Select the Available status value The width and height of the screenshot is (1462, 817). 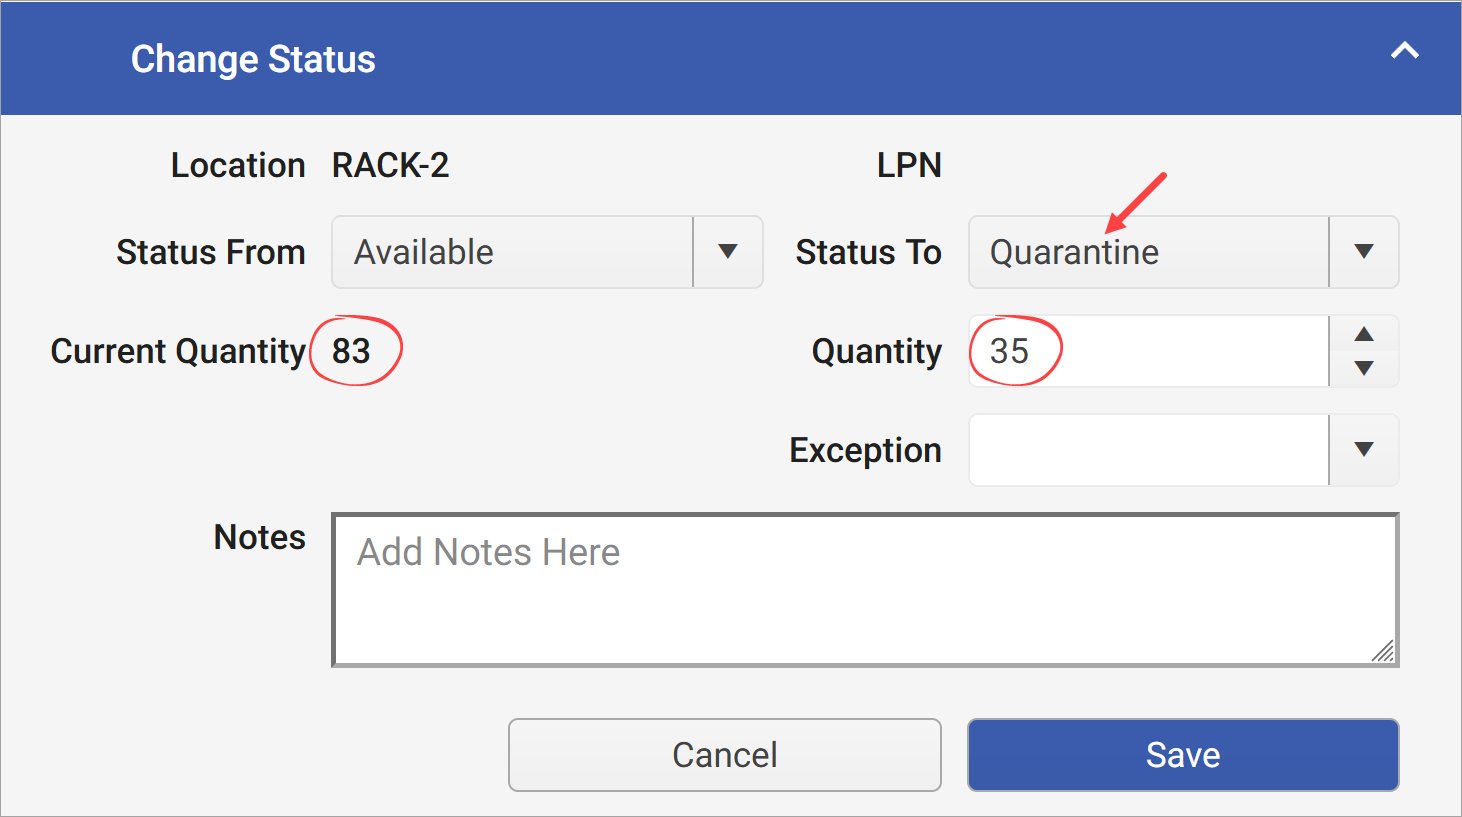point(424,252)
